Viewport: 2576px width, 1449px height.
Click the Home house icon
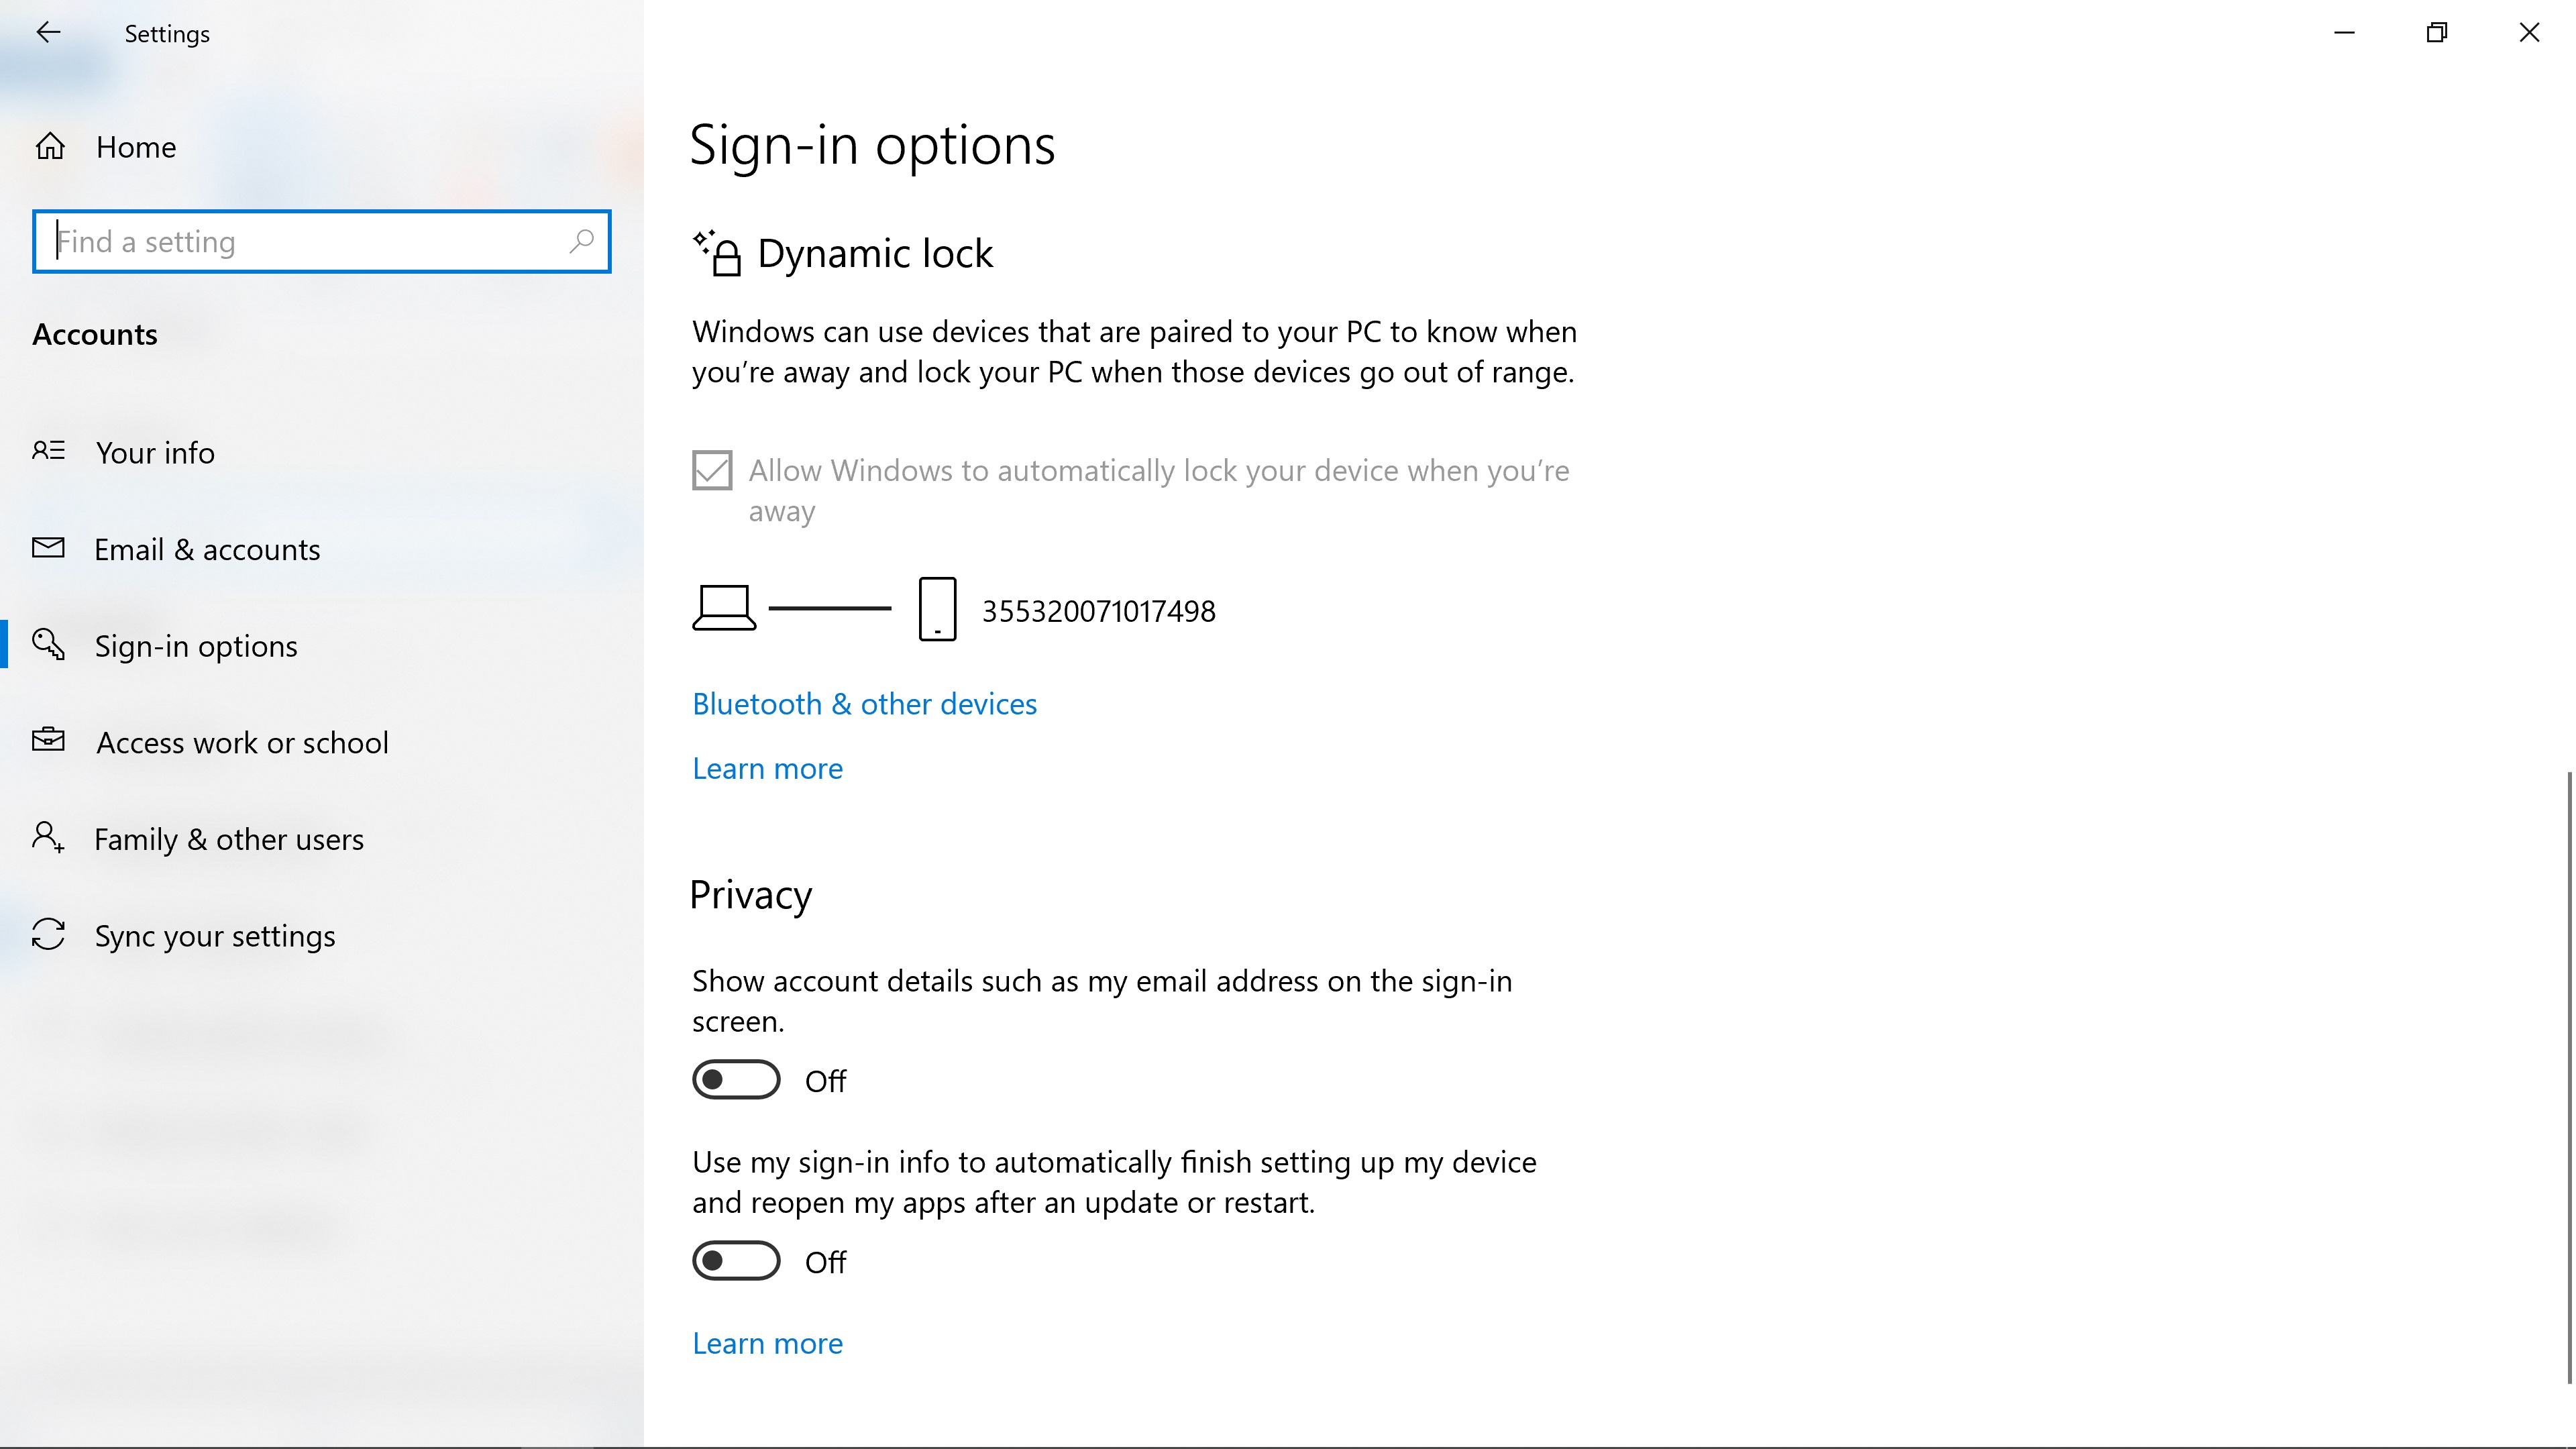pyautogui.click(x=50, y=147)
